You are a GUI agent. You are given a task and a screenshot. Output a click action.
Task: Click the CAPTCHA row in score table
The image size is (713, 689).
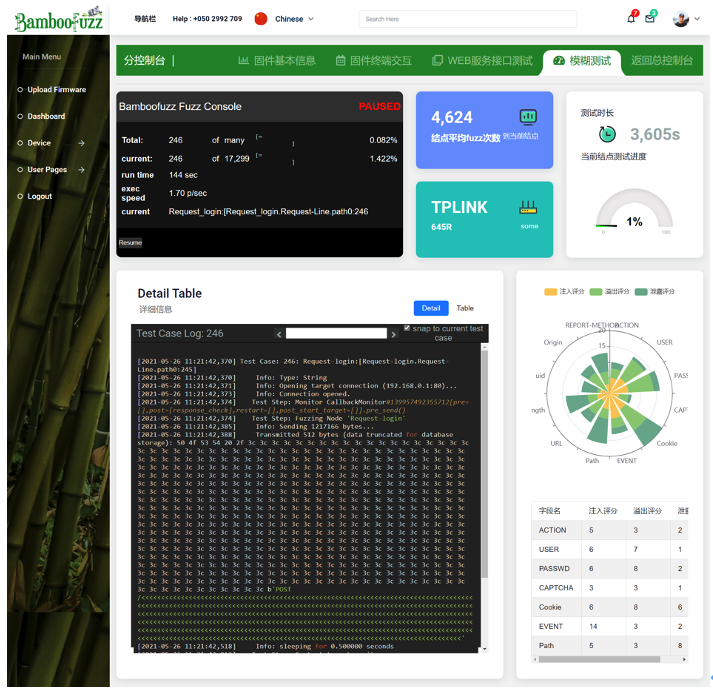[x=609, y=588]
